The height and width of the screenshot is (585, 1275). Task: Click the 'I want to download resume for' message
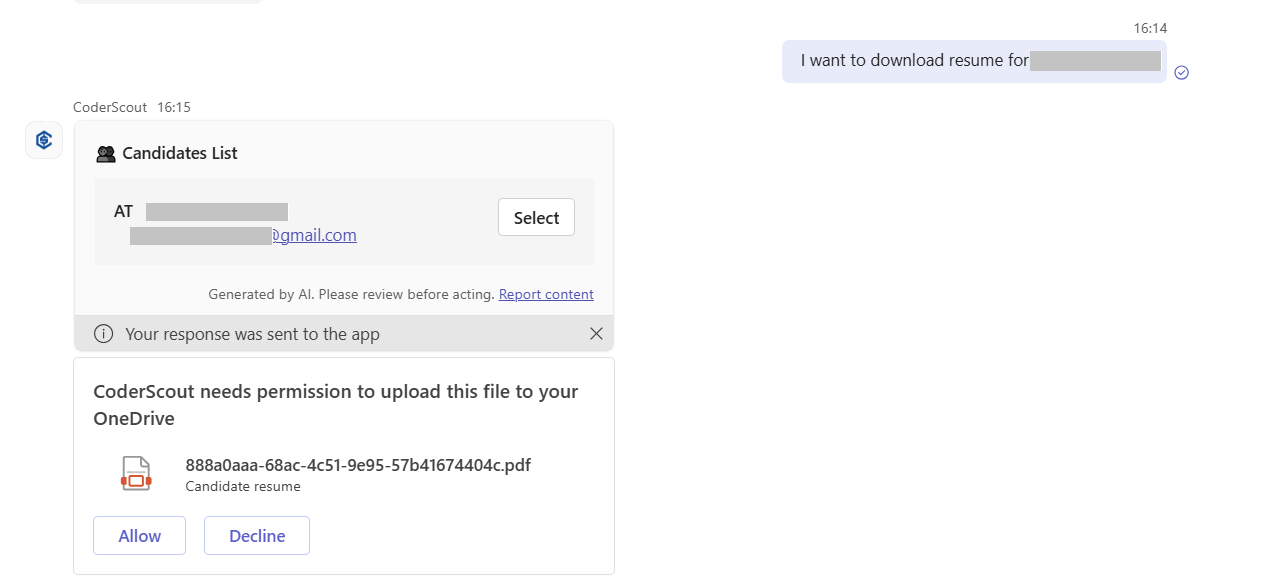click(x=974, y=61)
